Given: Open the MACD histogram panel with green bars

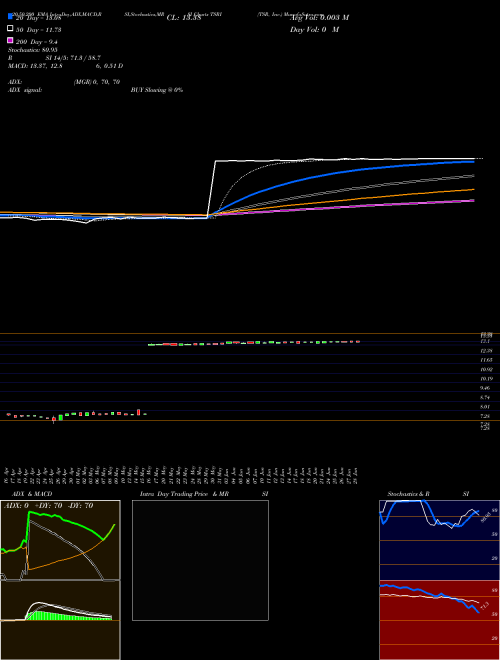Looking at the screenshot, I should point(60,620).
